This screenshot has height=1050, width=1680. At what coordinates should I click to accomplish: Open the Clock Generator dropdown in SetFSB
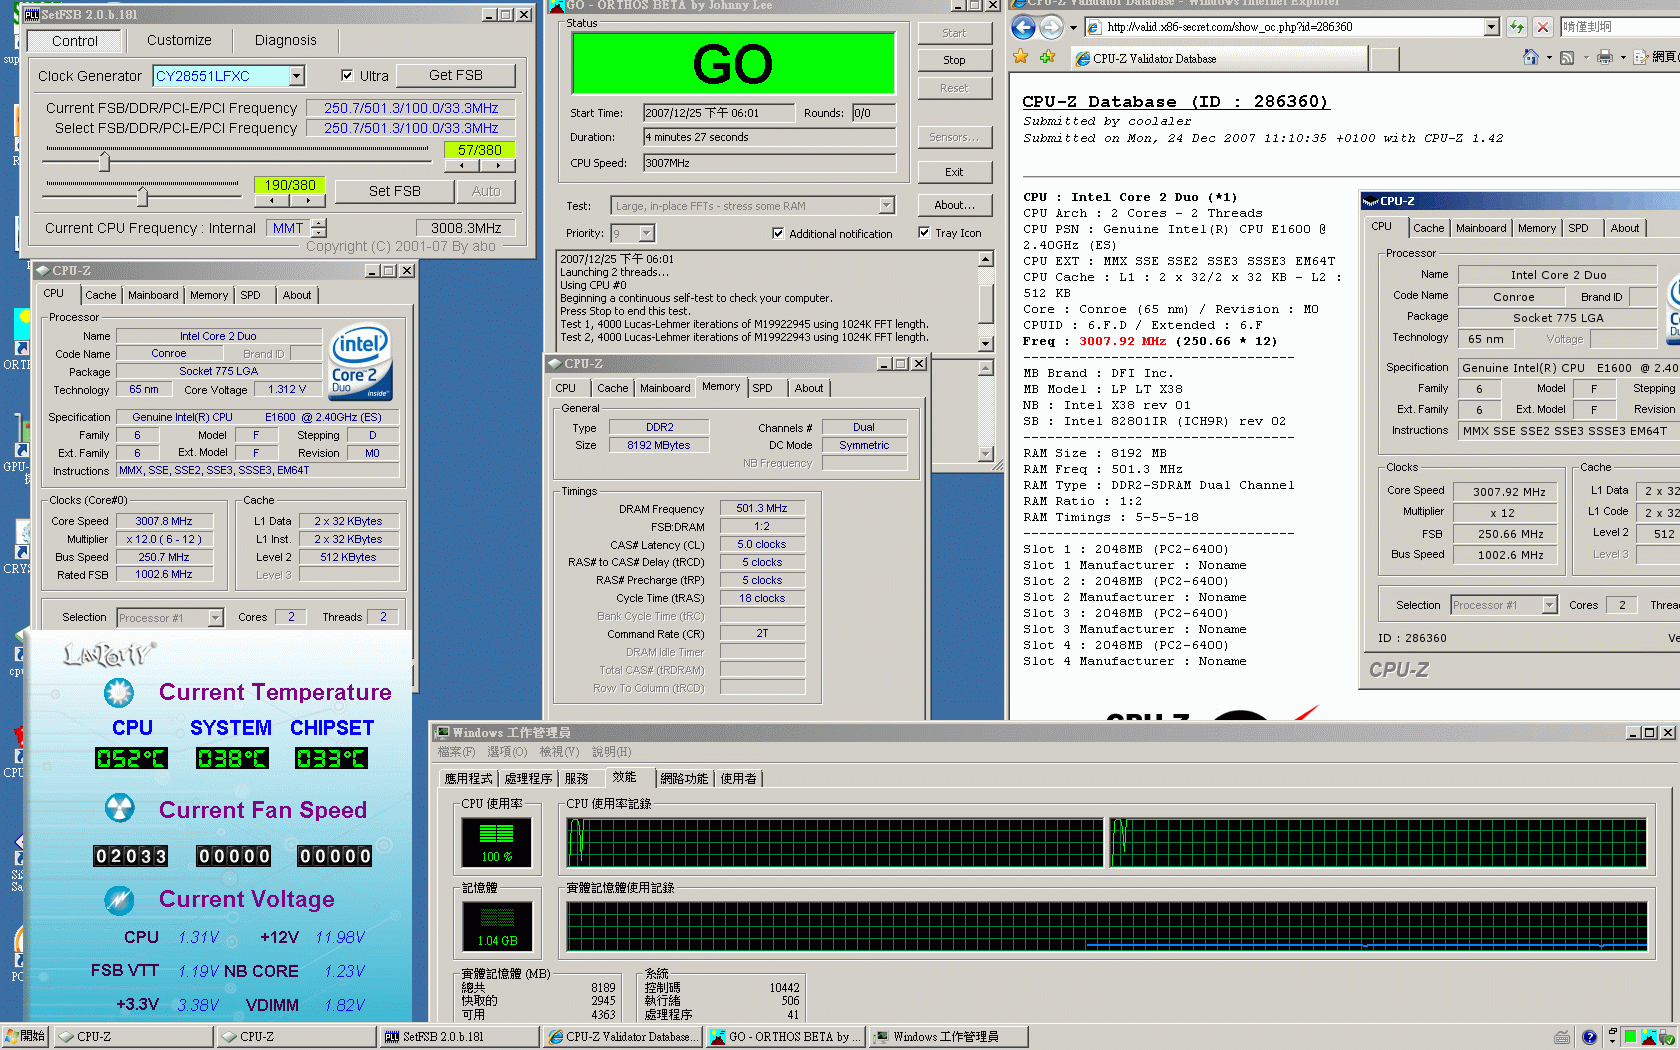297,76
